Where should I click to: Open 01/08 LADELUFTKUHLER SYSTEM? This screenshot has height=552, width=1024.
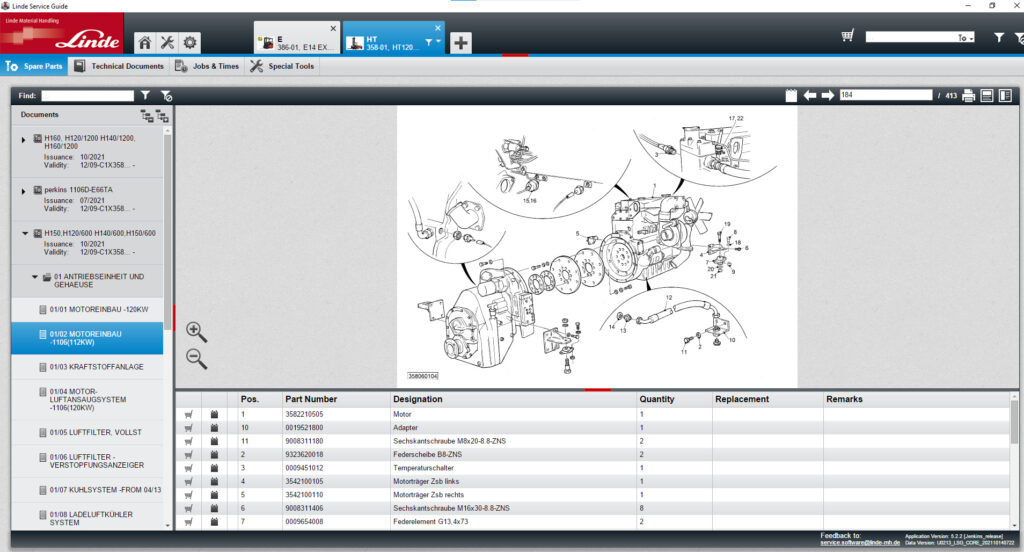click(x=87, y=518)
